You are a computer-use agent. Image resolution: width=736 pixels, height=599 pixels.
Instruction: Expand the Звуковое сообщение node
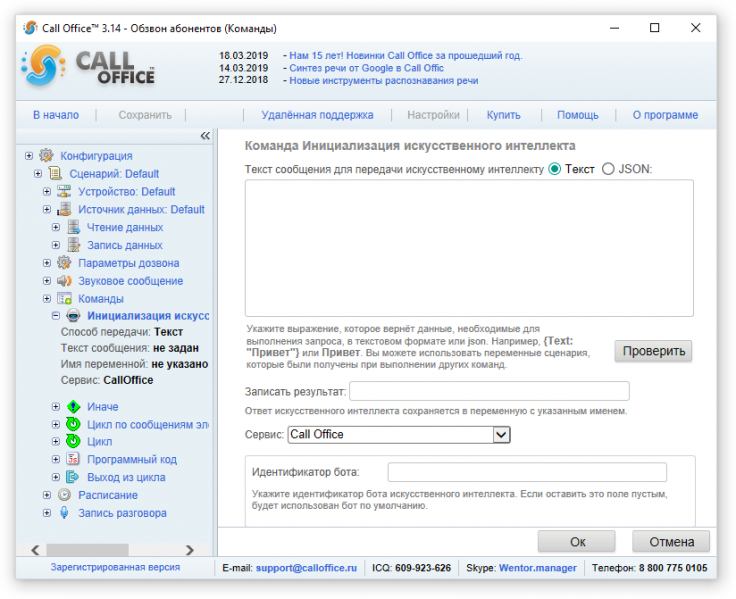47,281
